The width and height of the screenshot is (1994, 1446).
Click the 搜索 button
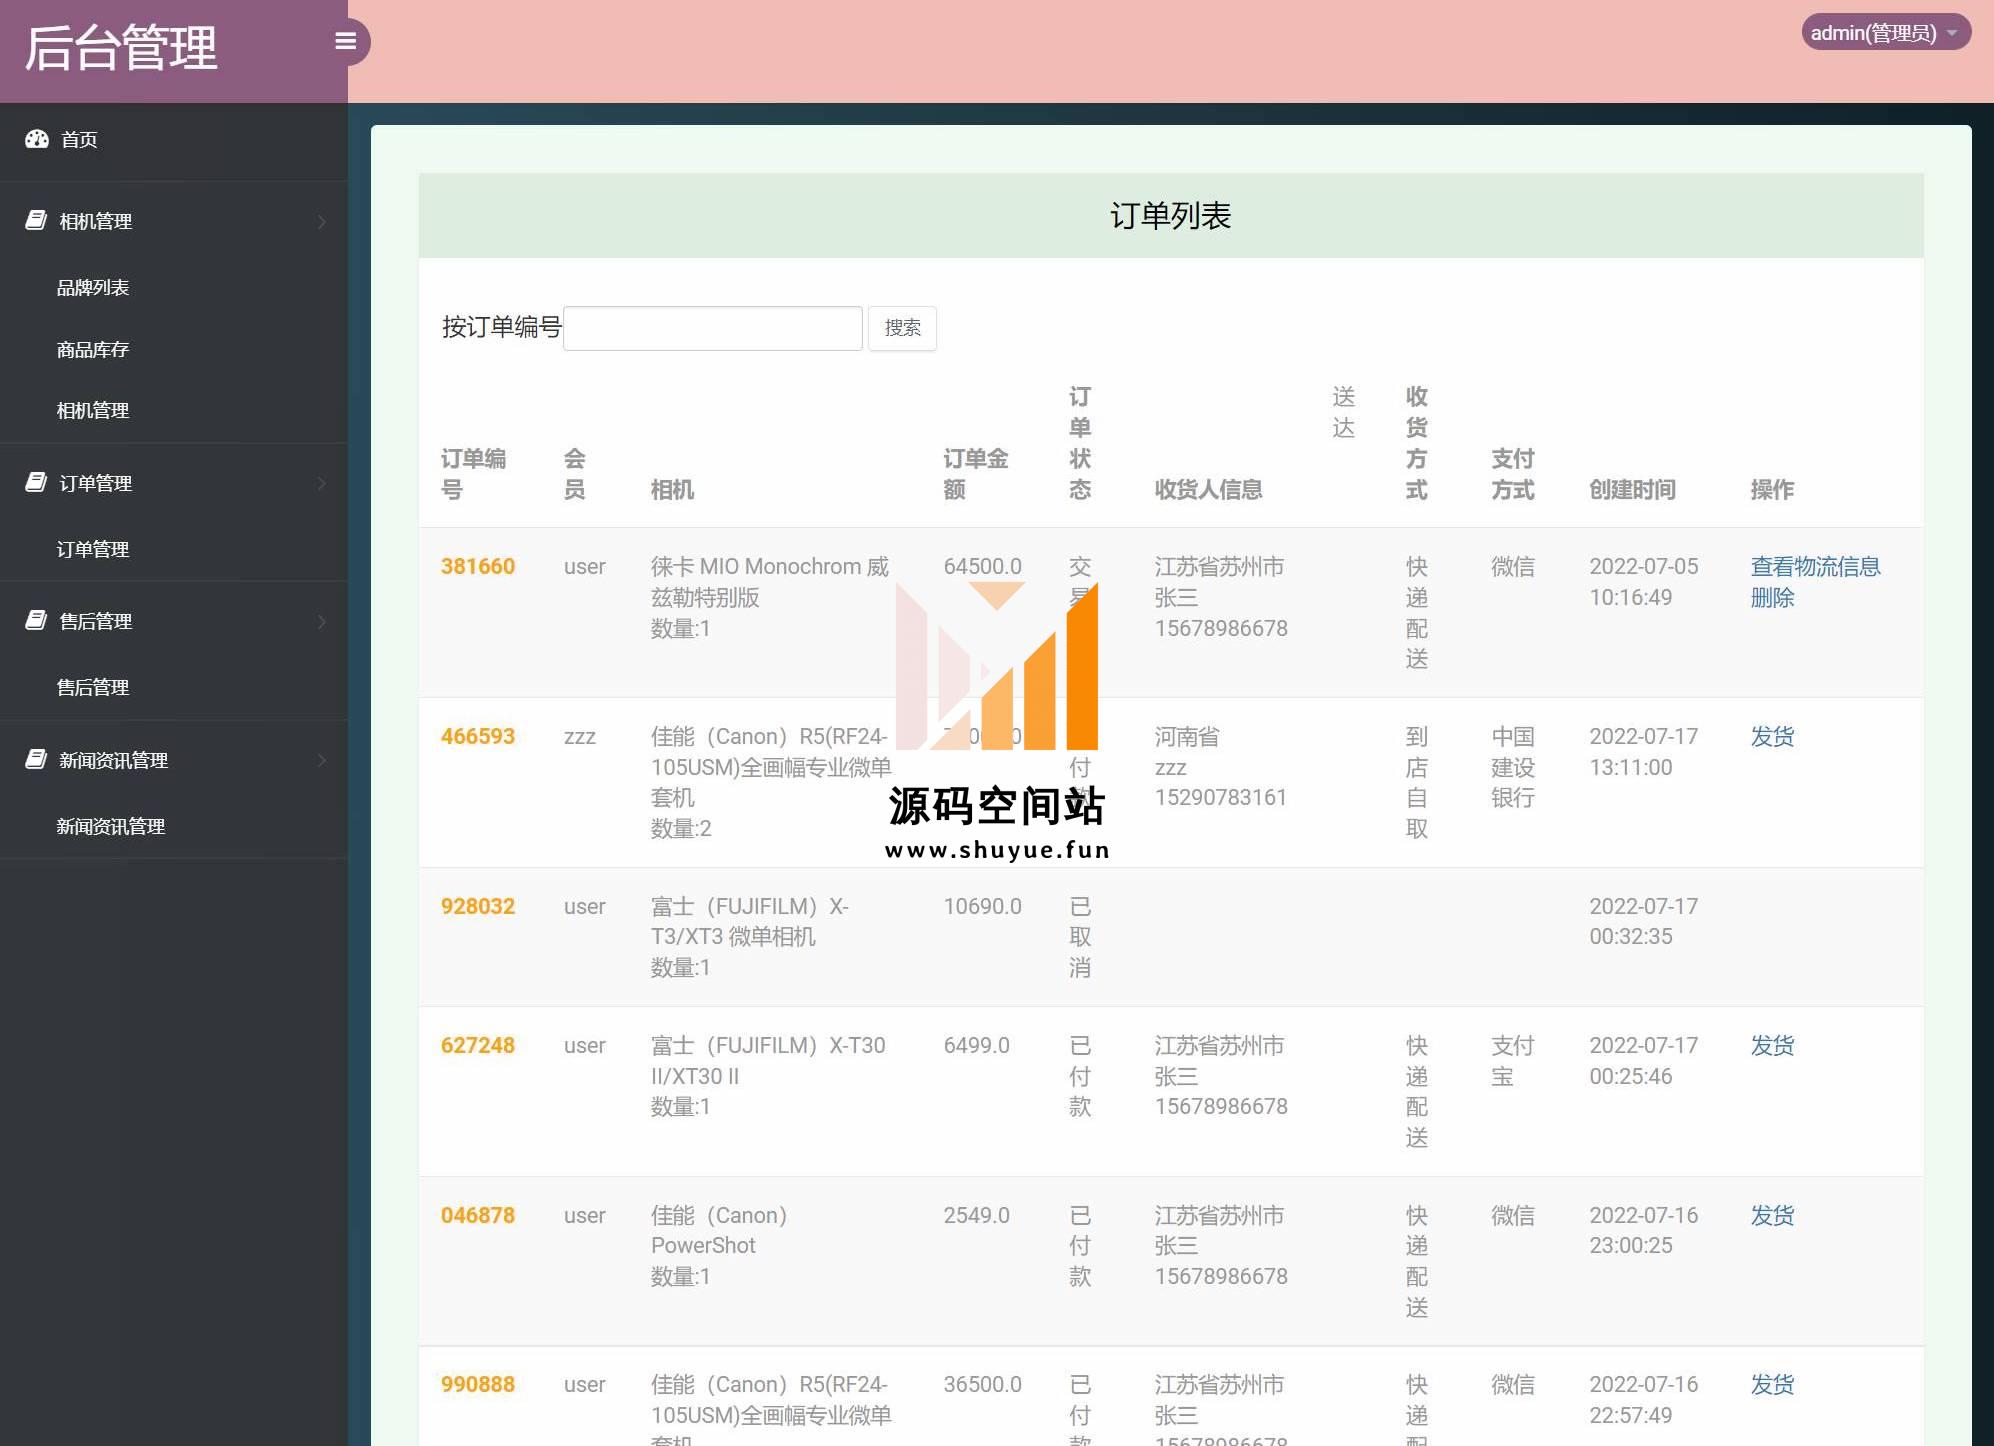click(902, 328)
